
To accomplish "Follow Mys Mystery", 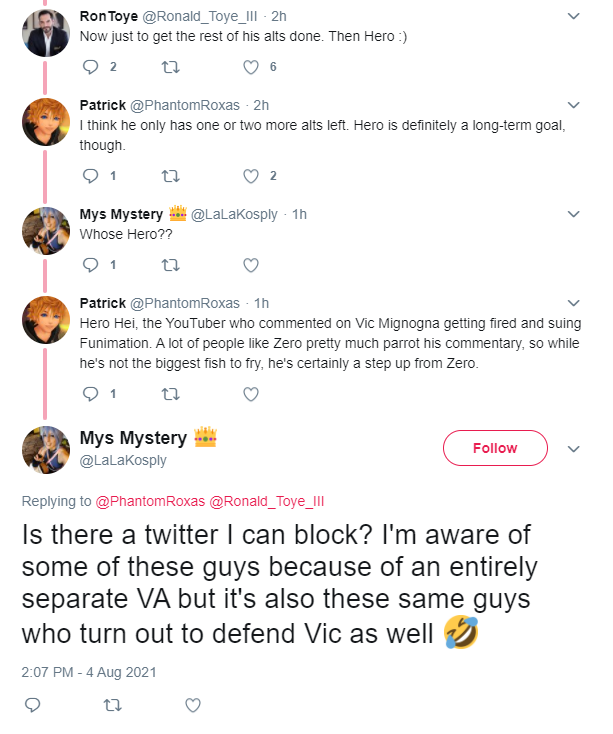I will (x=495, y=448).
